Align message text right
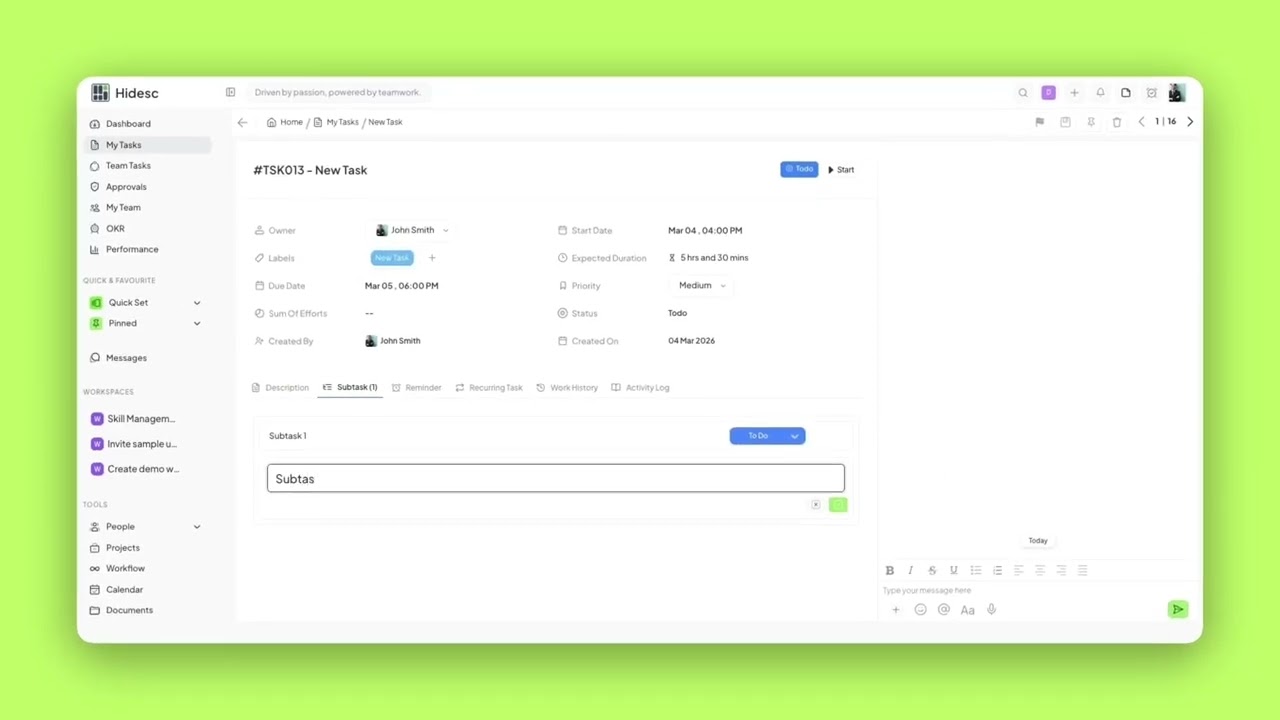This screenshot has height=720, width=1280. tap(1061, 570)
